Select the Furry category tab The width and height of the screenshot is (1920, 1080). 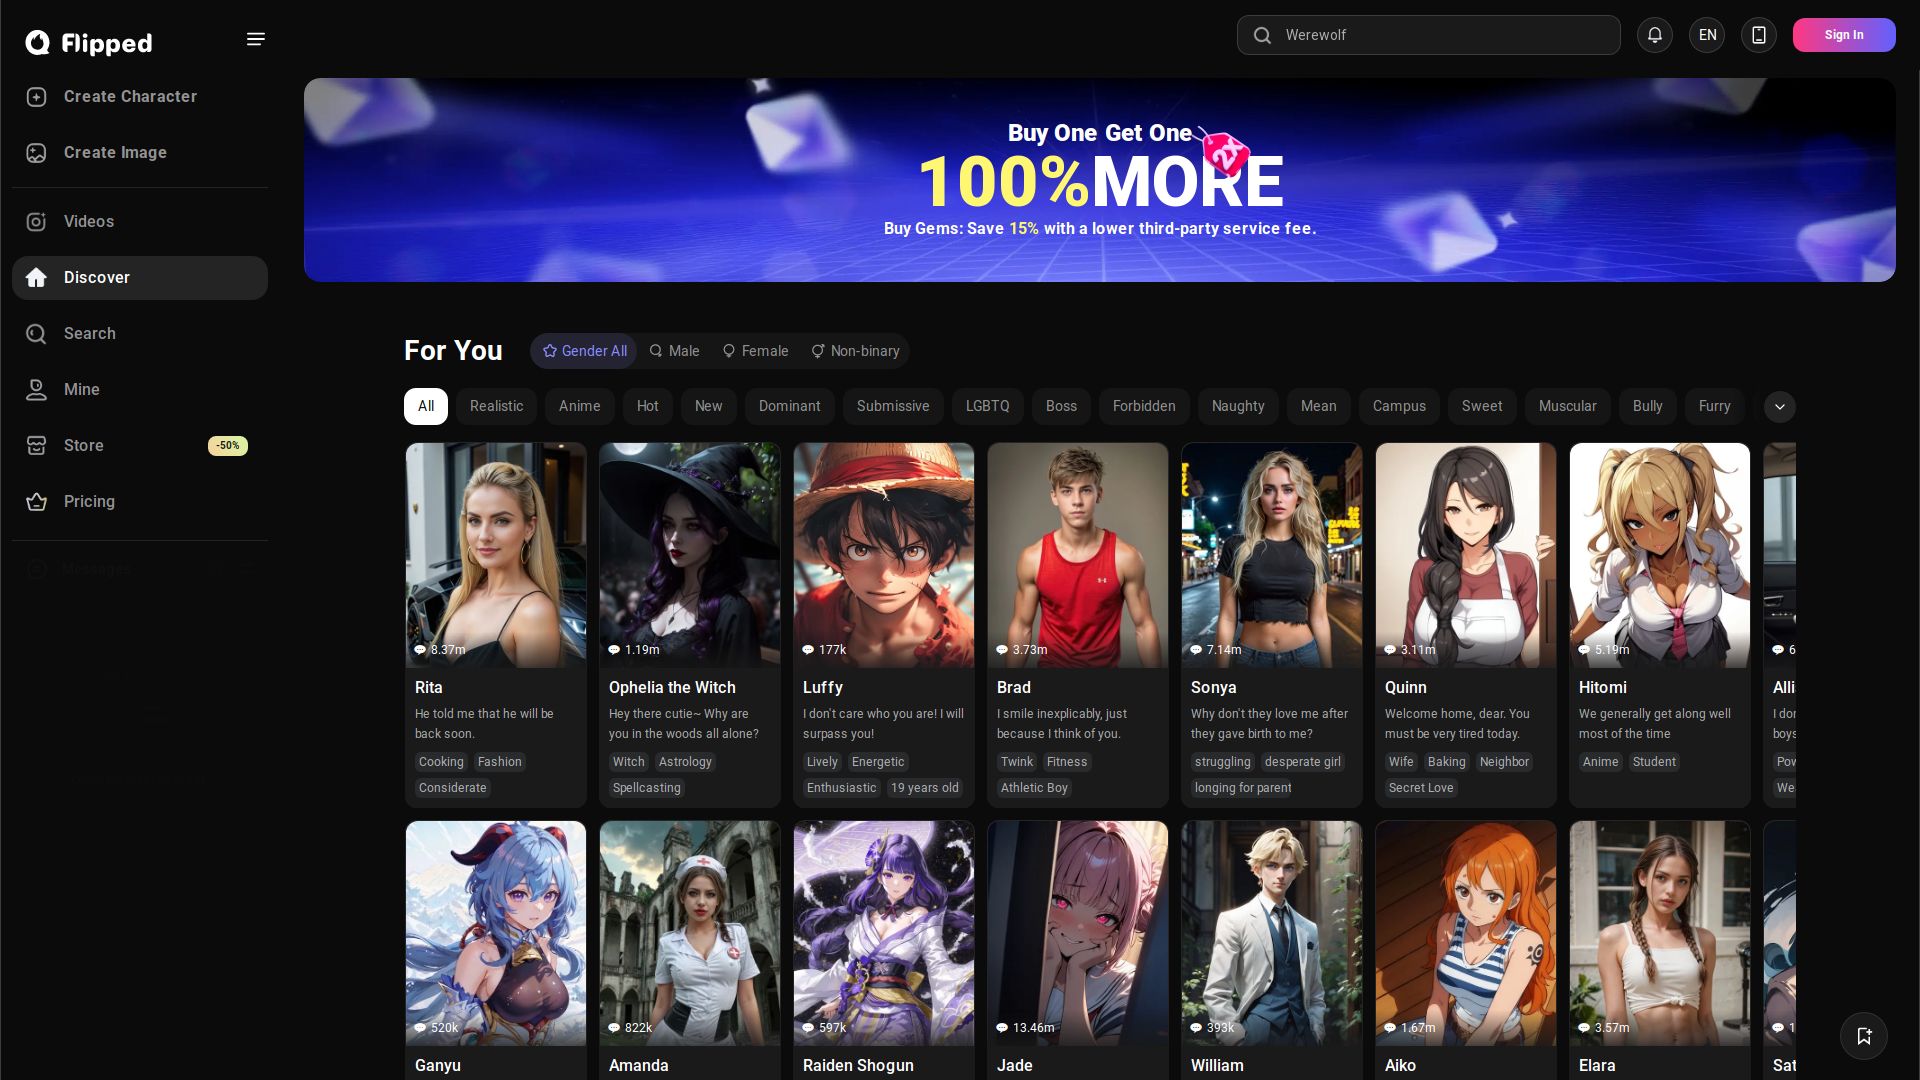tap(1713, 407)
